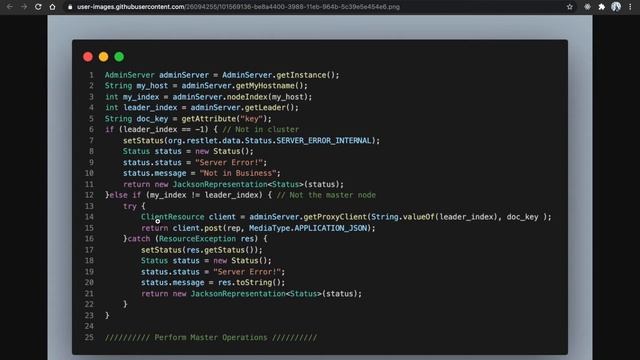Click the setStatus SERVER_ERROR_INTERNAL line
This screenshot has height=360, width=640.
(251, 140)
